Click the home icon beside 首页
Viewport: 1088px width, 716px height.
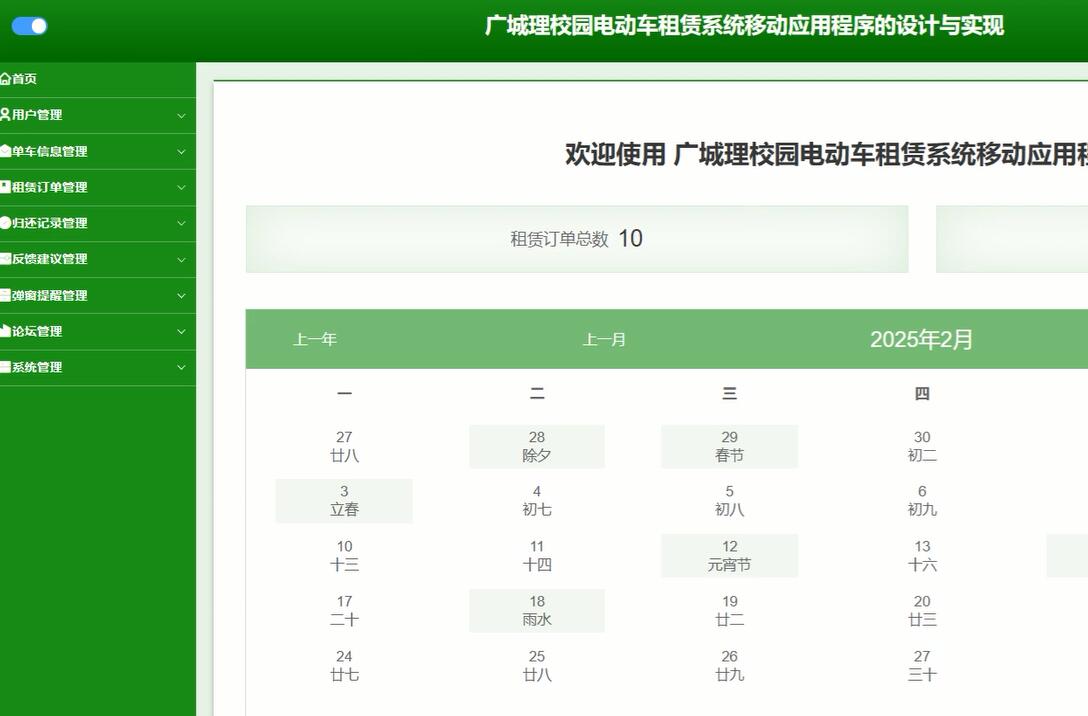6,79
